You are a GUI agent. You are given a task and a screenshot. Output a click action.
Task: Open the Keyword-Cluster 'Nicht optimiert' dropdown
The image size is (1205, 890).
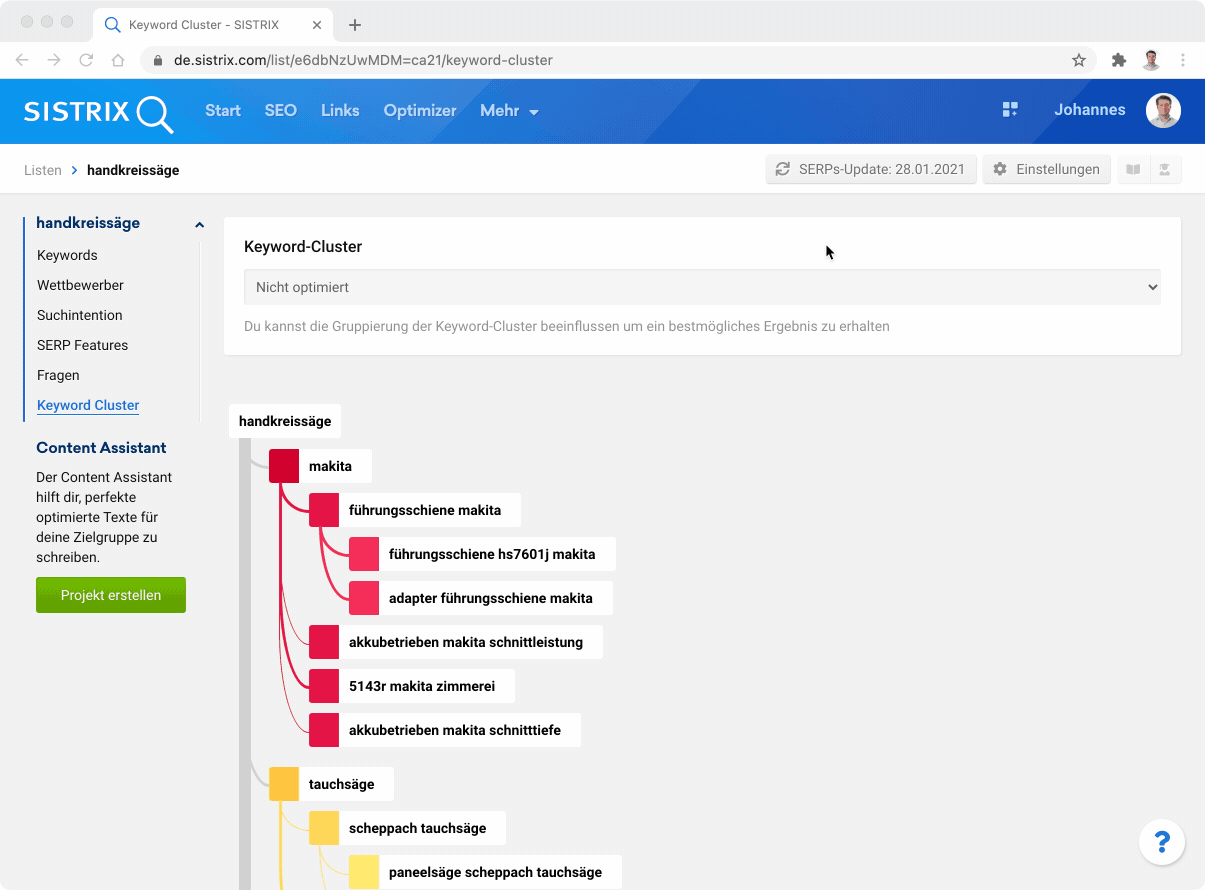(702, 287)
